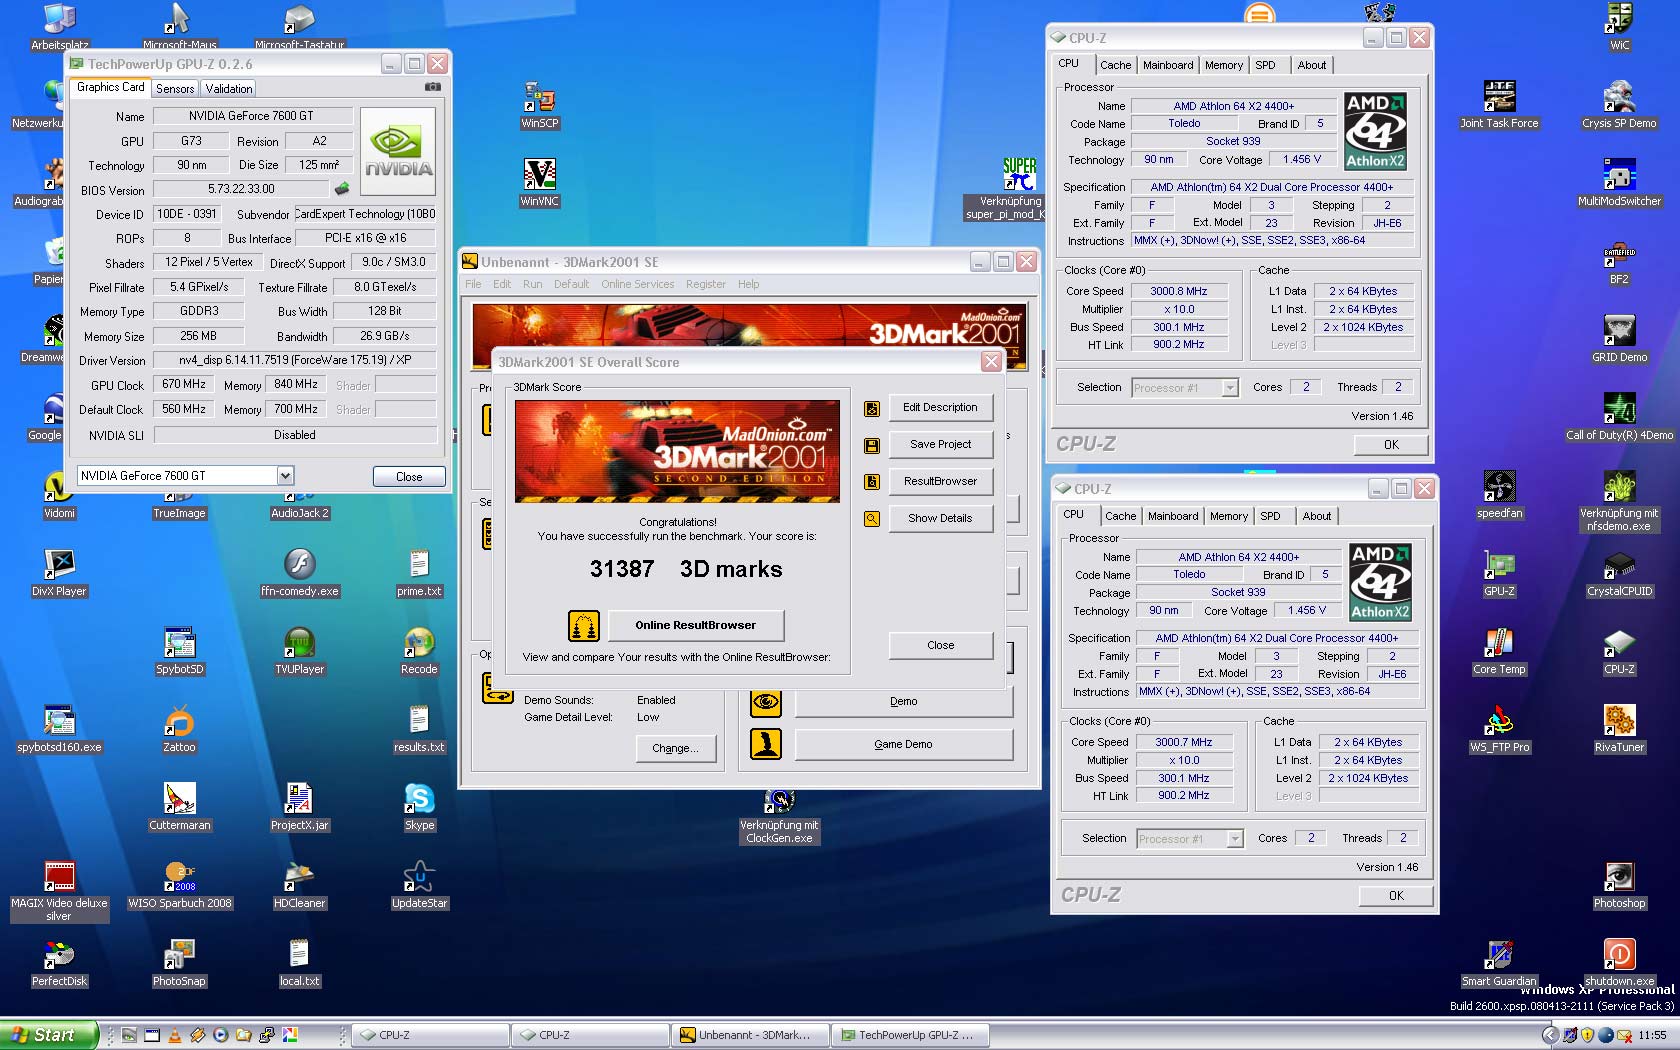Click the Edit Description icon in 3DMark score dialog

[x=872, y=408]
